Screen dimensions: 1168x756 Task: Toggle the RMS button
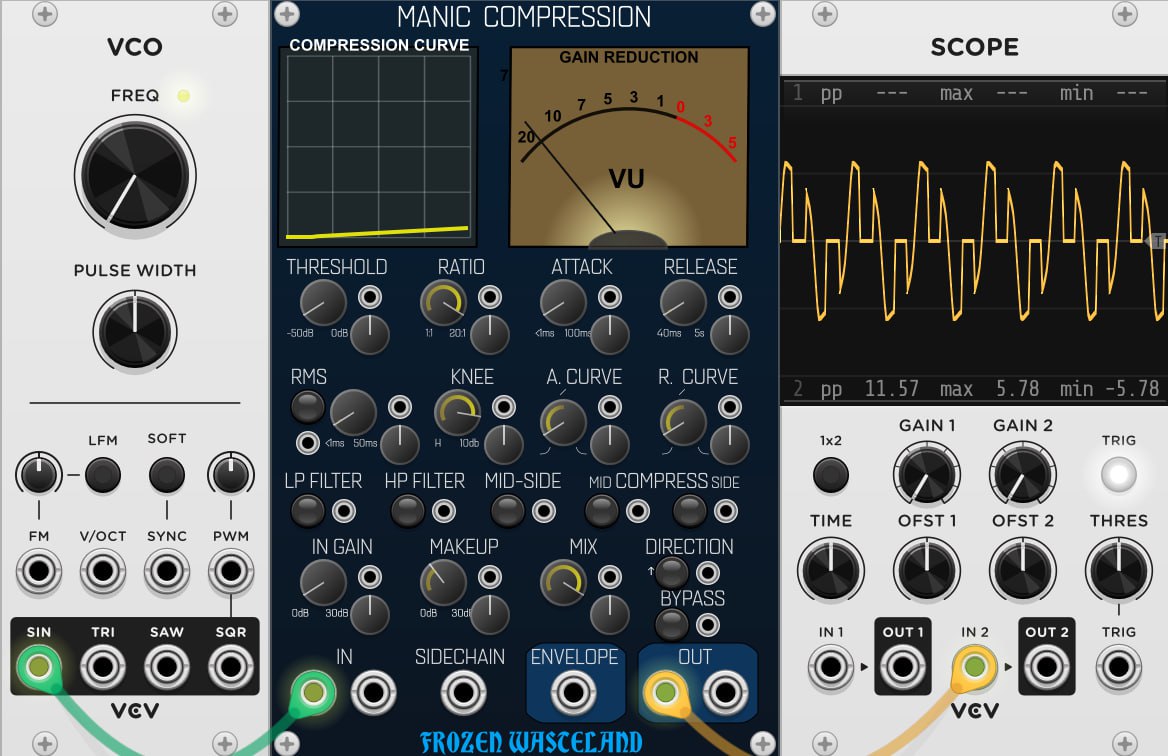tap(308, 407)
